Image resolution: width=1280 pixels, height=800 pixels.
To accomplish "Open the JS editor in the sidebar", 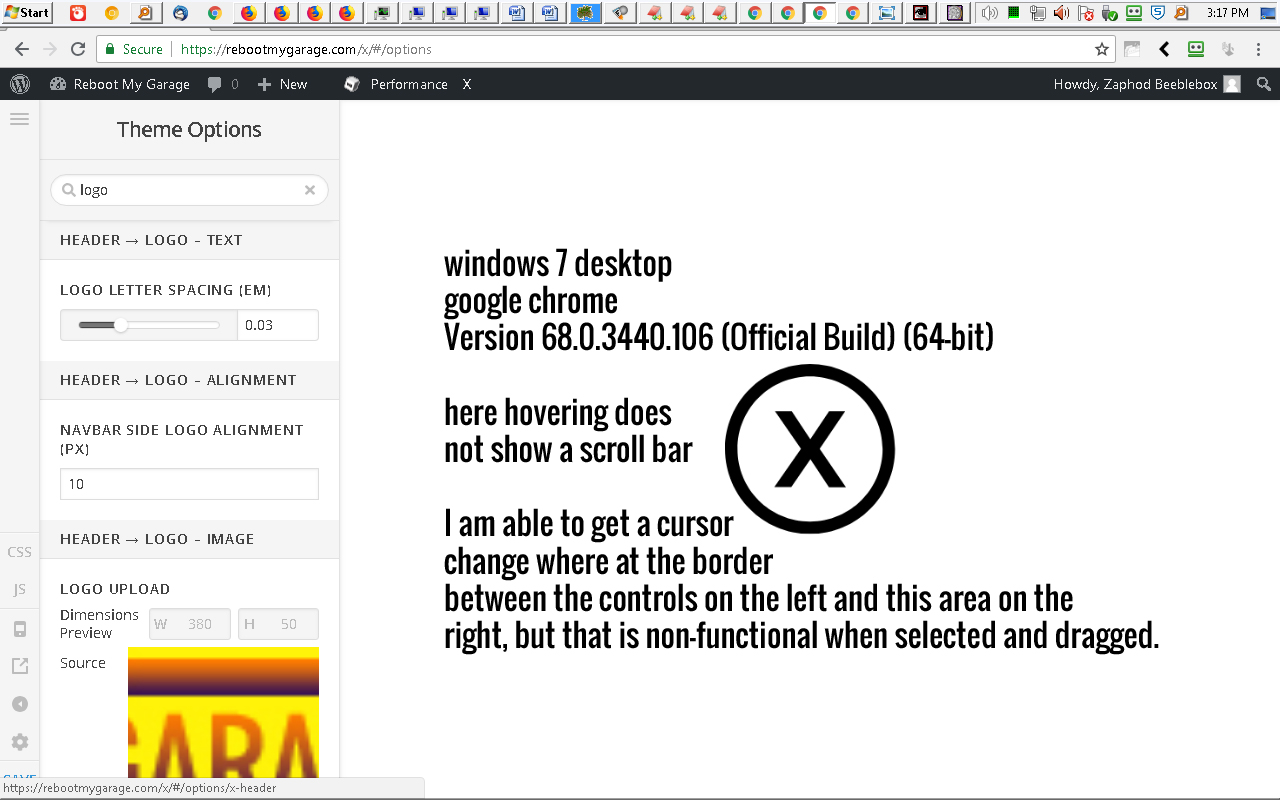I will (x=19, y=590).
